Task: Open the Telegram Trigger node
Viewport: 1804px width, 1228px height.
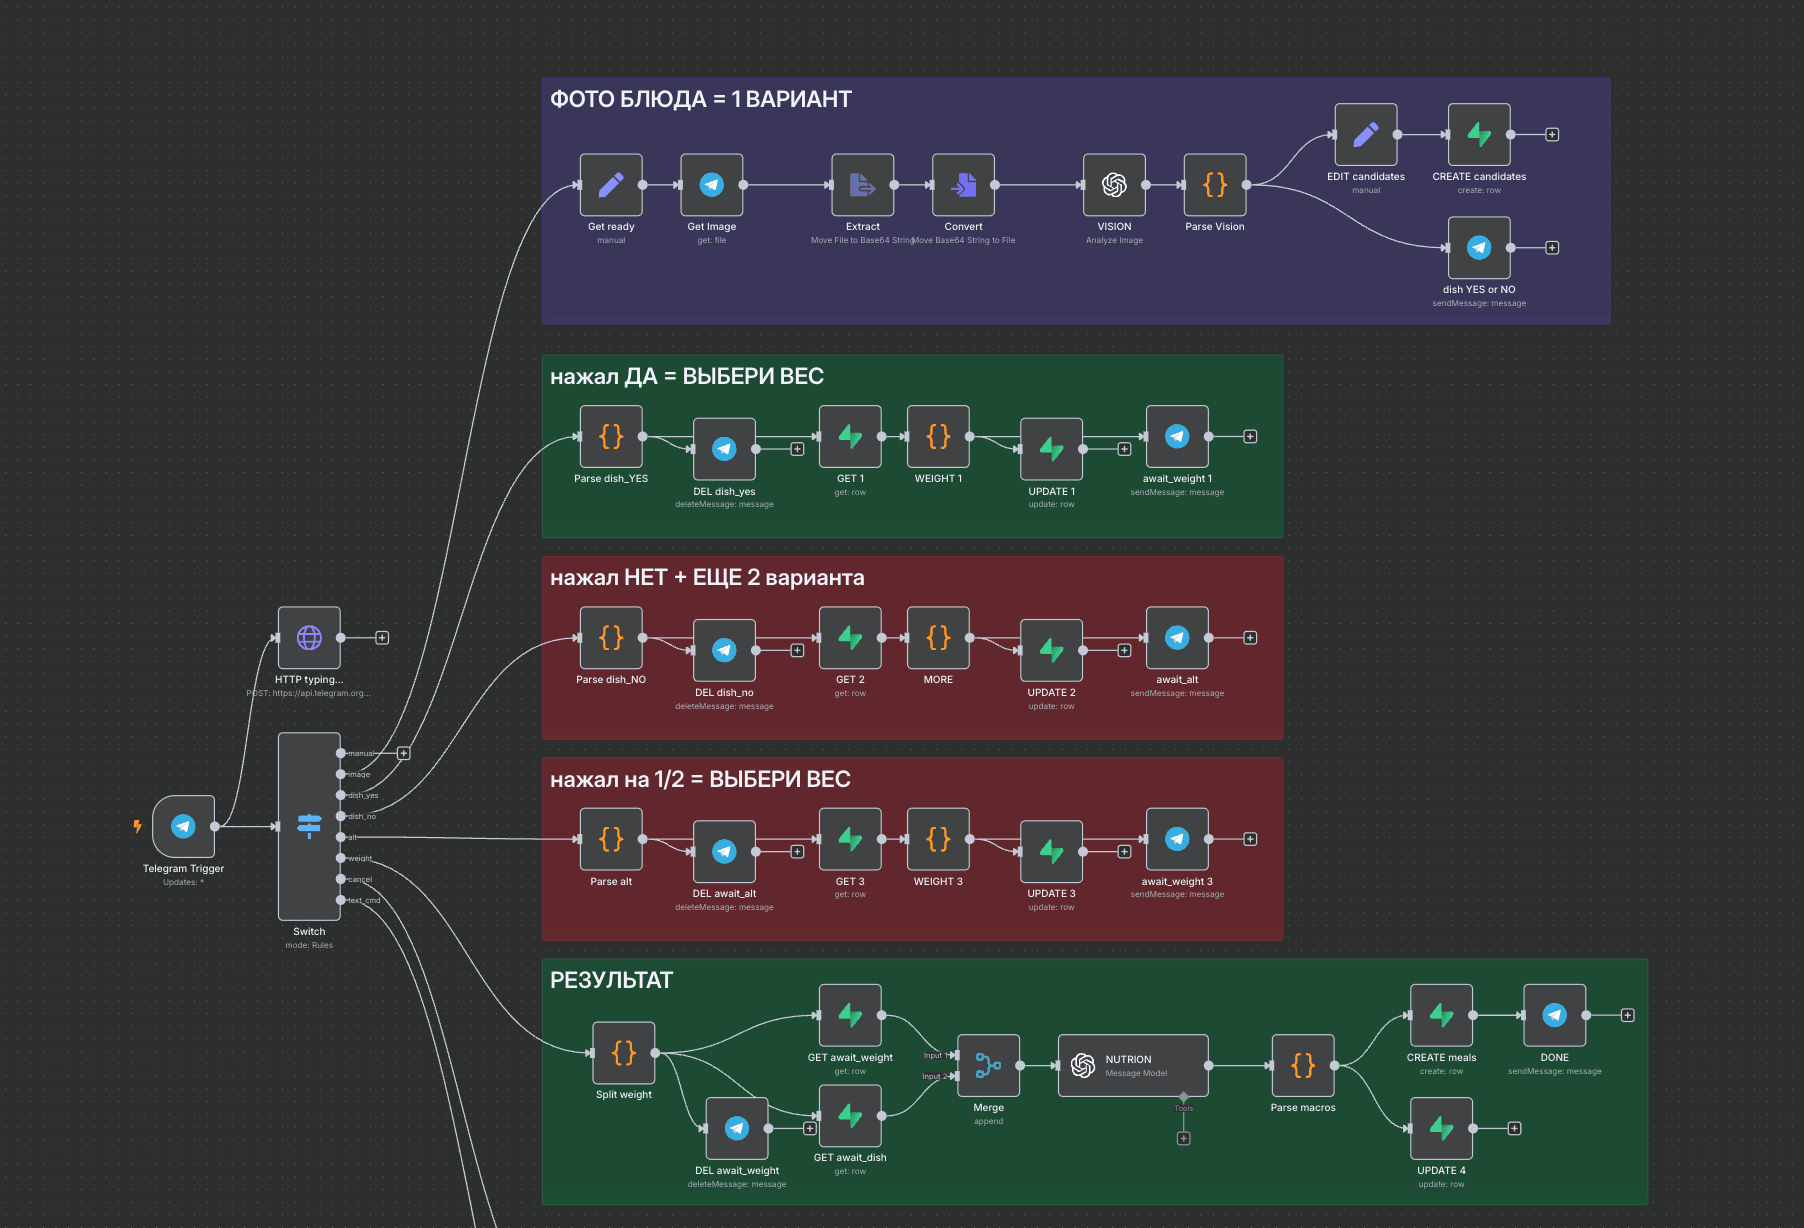Action: (x=183, y=826)
